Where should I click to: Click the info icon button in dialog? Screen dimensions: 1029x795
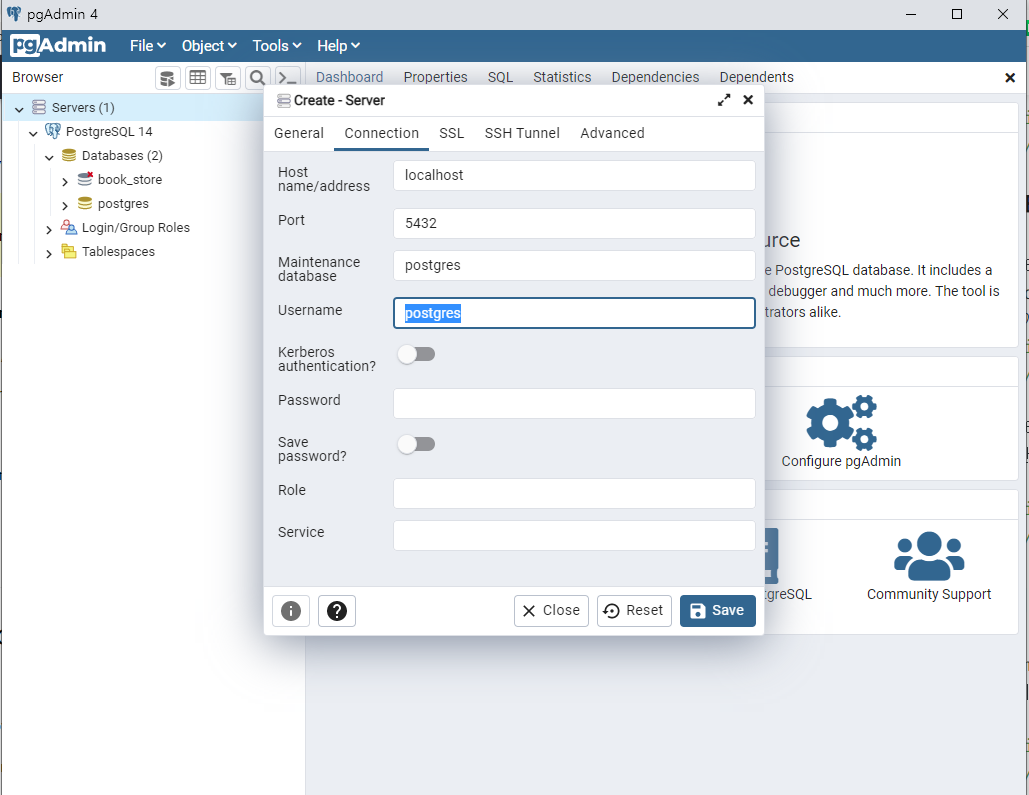click(x=291, y=611)
